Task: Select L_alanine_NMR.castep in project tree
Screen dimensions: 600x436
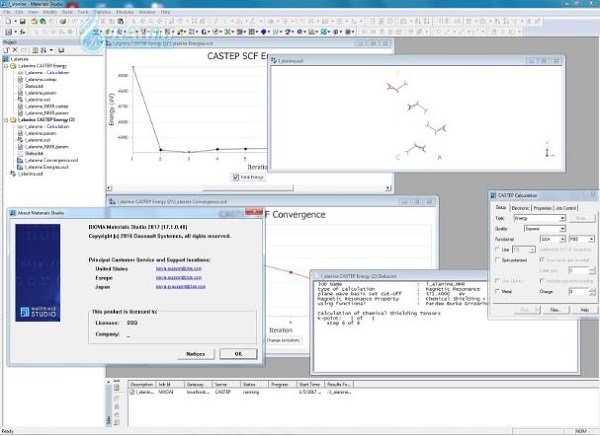Action: click(47, 106)
